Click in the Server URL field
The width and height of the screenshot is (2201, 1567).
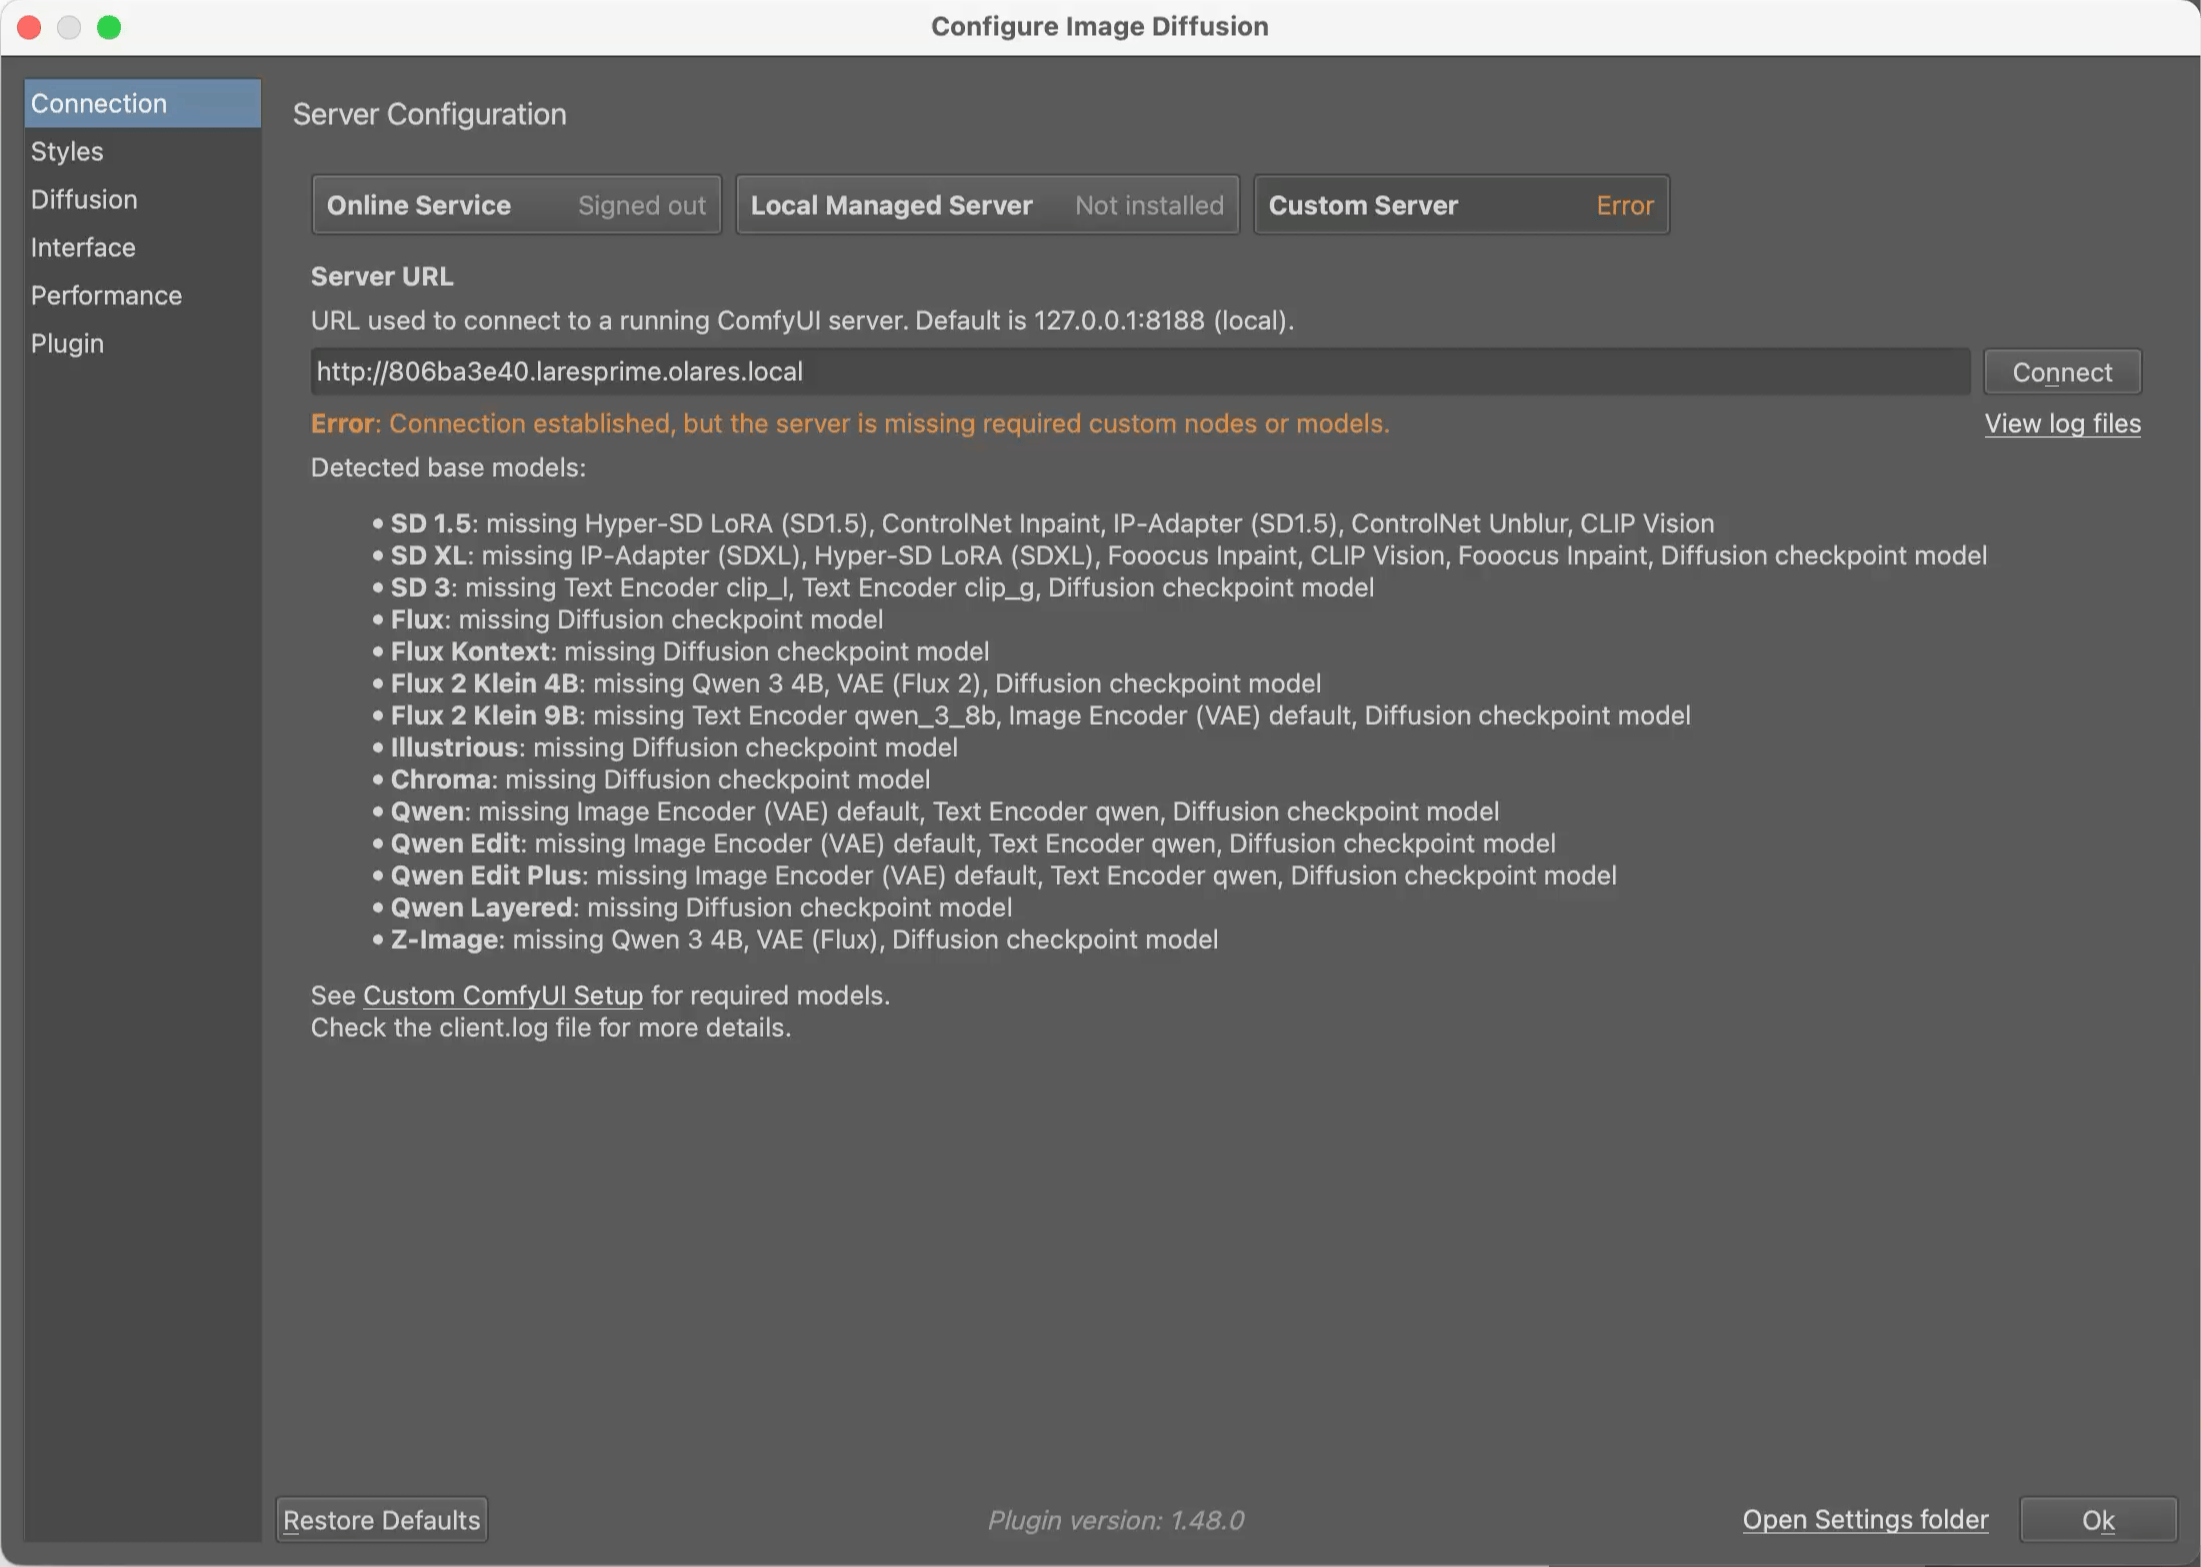point(1138,372)
